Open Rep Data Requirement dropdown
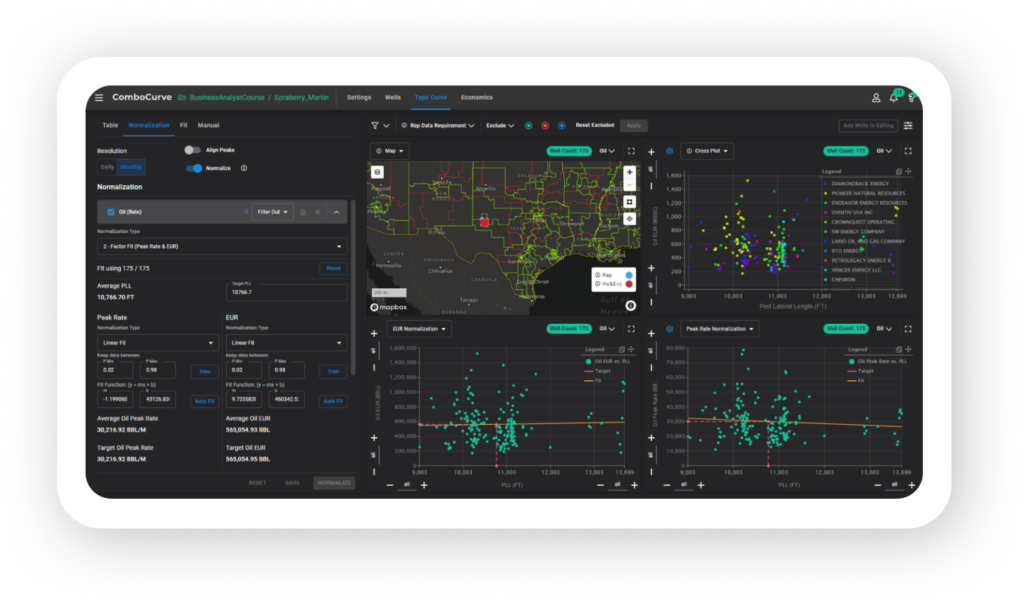Viewport: 1024px width, 601px height. [x=438, y=125]
